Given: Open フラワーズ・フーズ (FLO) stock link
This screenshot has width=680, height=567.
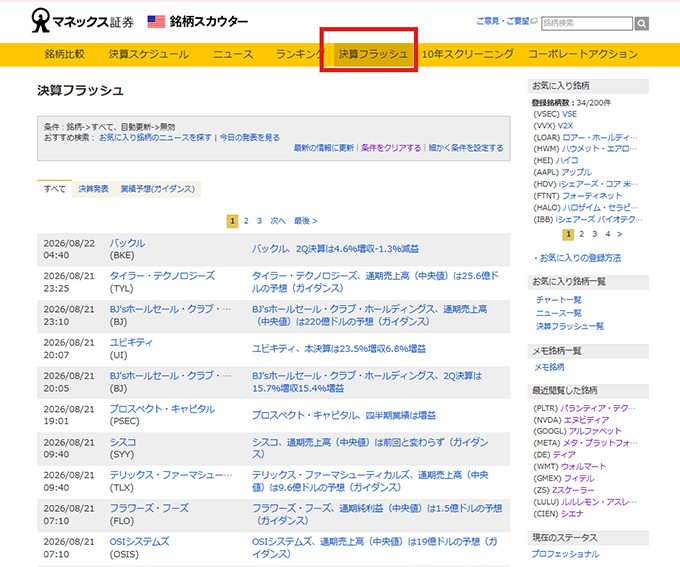Looking at the screenshot, I should (x=149, y=508).
